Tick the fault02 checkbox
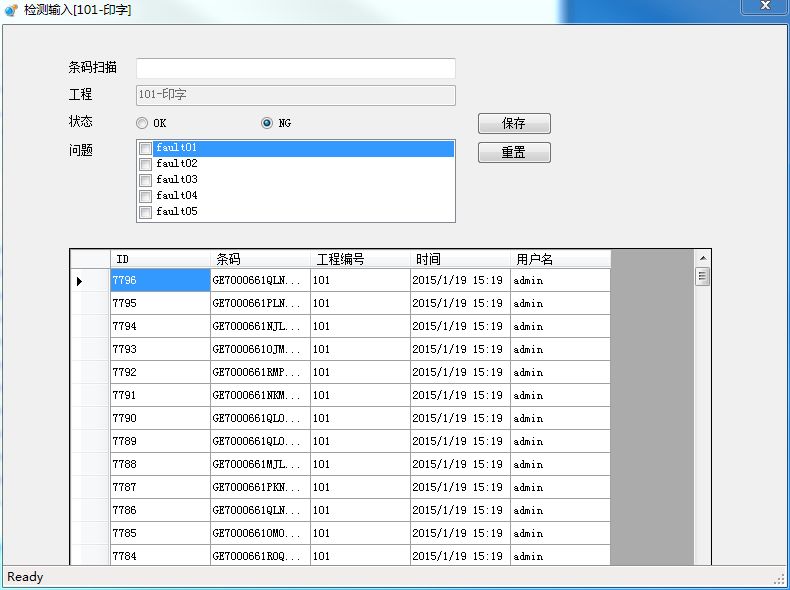This screenshot has height=590, width=790. 146,164
